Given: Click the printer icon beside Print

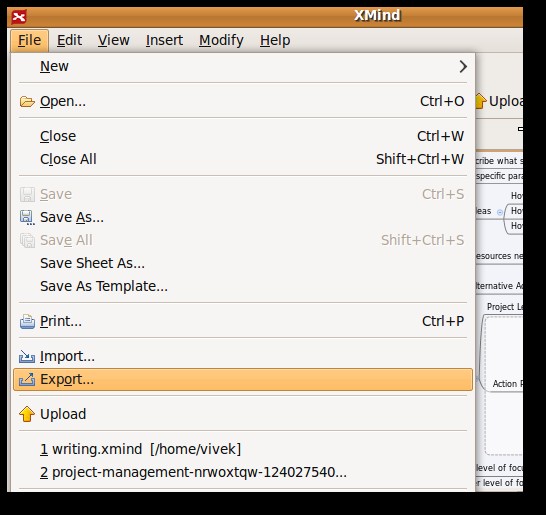Looking at the screenshot, I should pyautogui.click(x=27, y=321).
